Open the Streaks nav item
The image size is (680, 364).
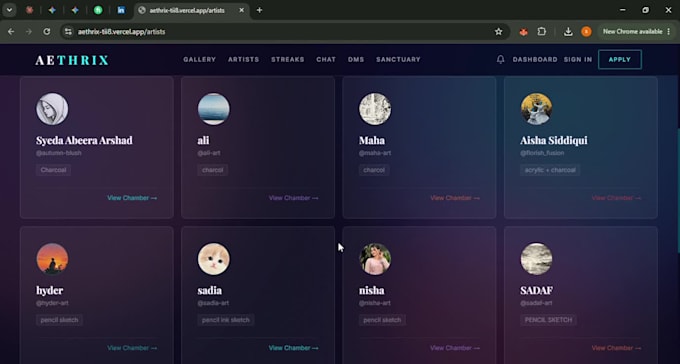tap(288, 59)
